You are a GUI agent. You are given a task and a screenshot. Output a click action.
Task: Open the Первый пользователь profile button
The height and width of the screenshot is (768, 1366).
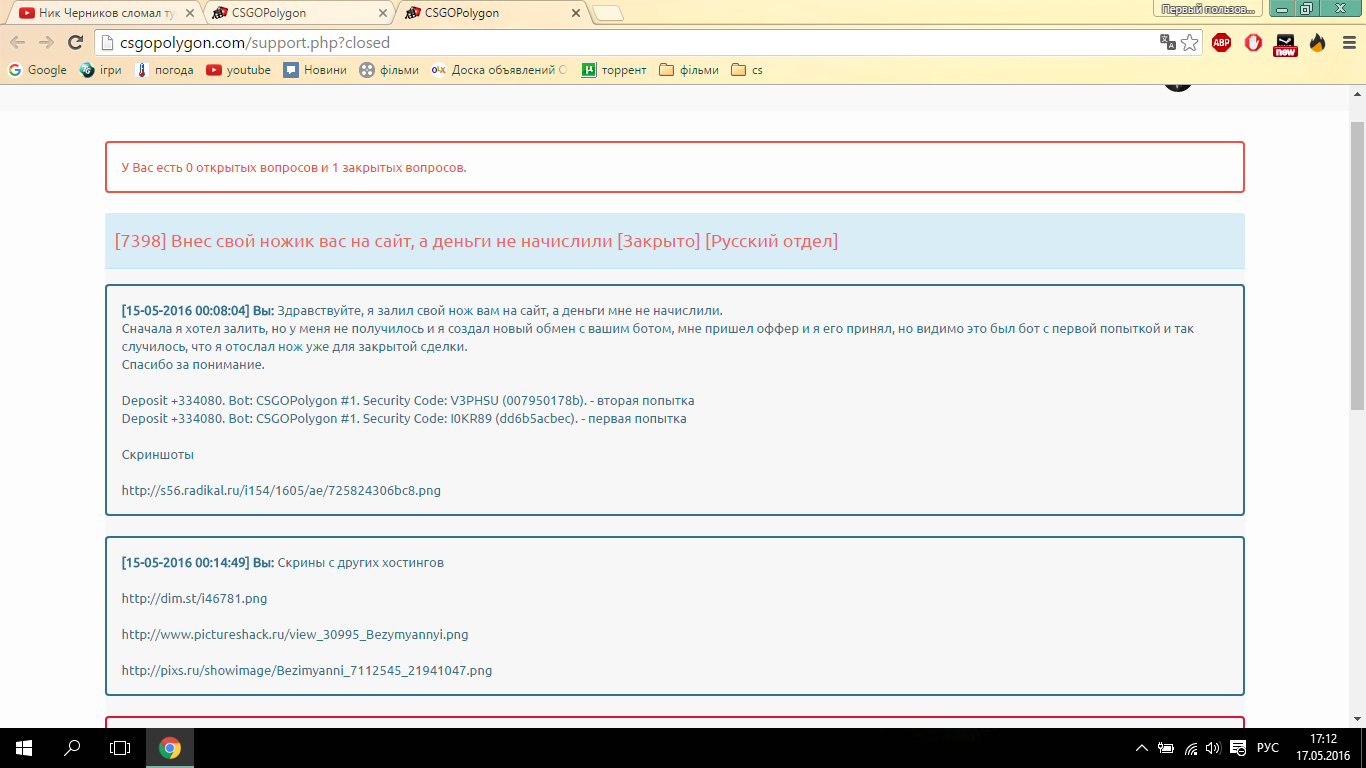(x=1208, y=8)
